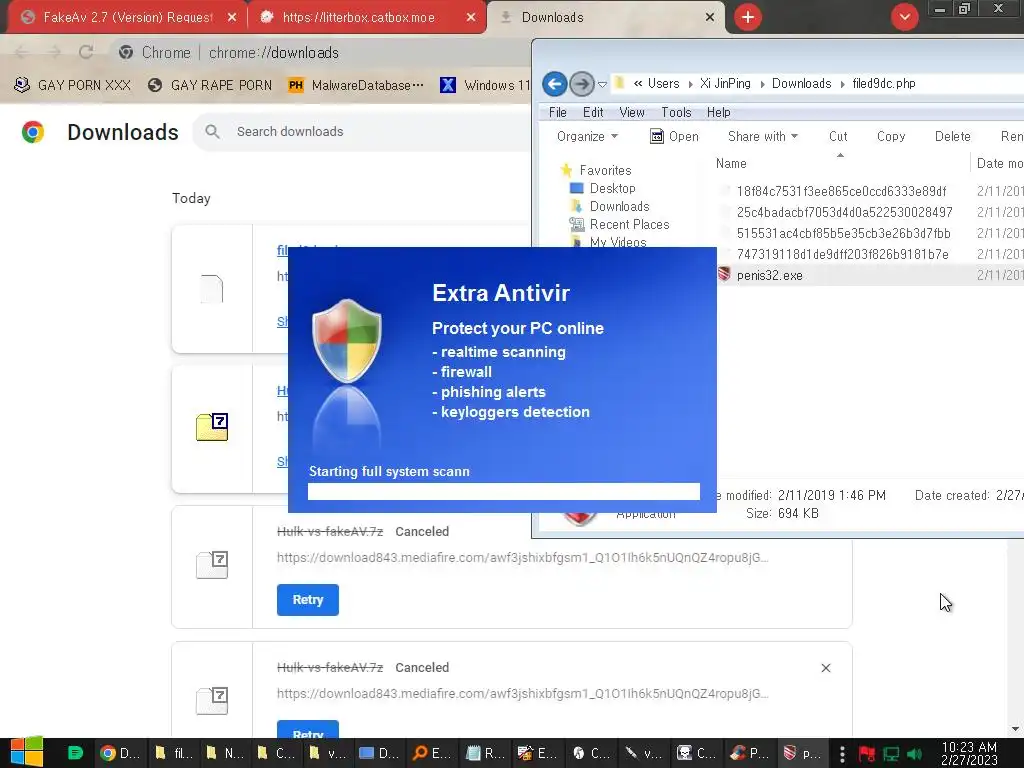Image resolution: width=1024 pixels, height=768 pixels.
Task: Click the shield logo in Extra Antivir
Action: pyautogui.click(x=347, y=341)
